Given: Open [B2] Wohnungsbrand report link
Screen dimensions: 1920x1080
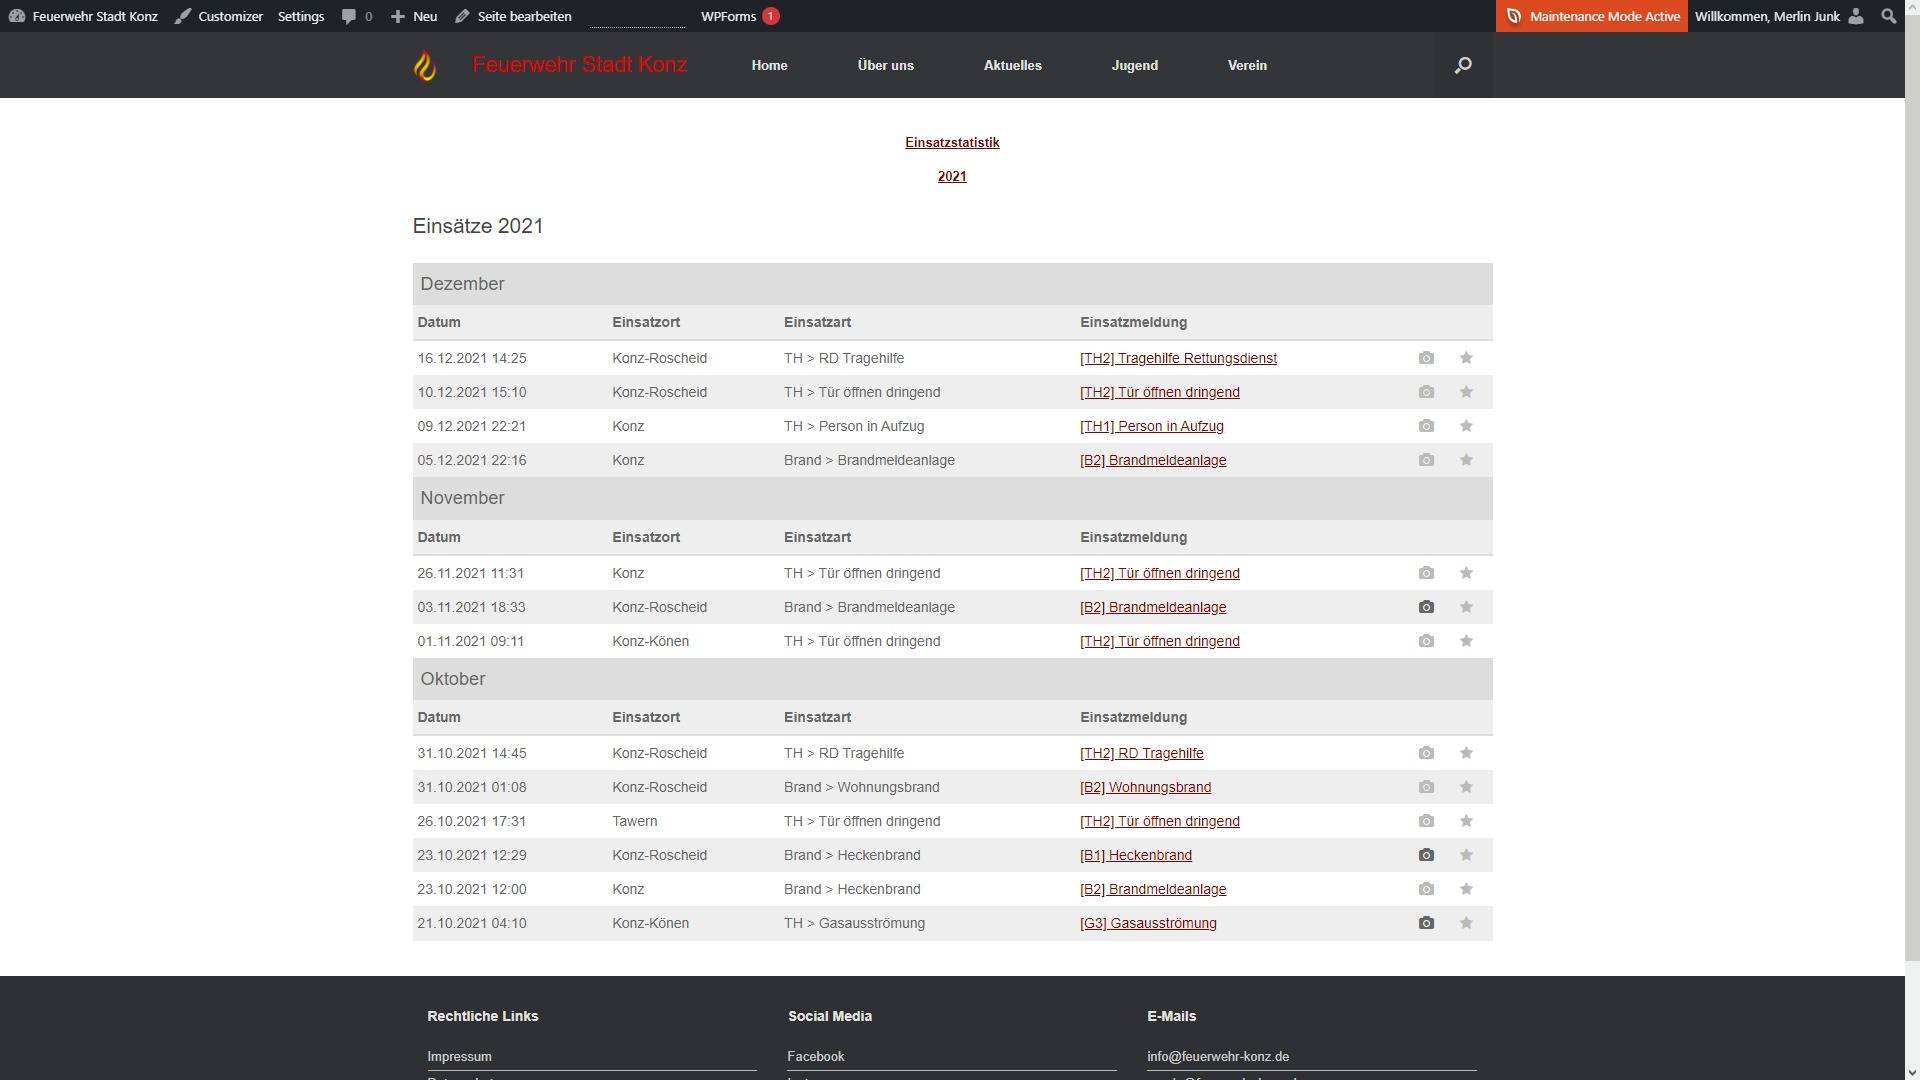Looking at the screenshot, I should tap(1145, 788).
